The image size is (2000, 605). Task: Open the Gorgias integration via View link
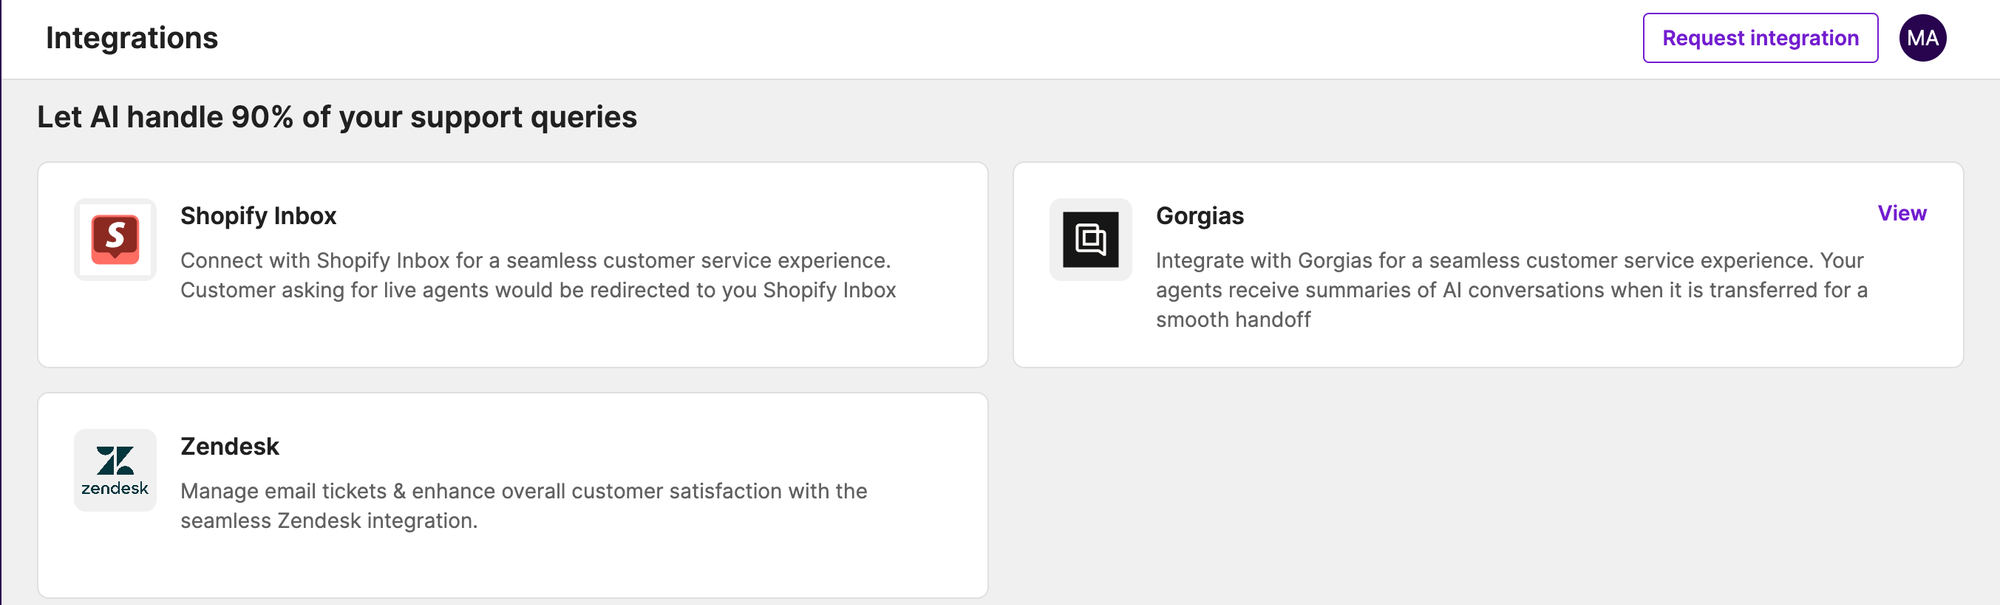(1902, 213)
